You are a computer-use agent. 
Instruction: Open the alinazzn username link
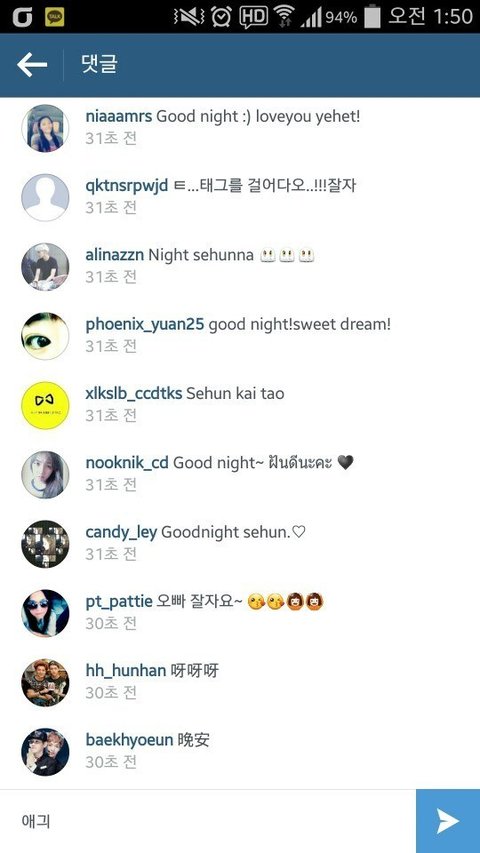click(x=115, y=255)
